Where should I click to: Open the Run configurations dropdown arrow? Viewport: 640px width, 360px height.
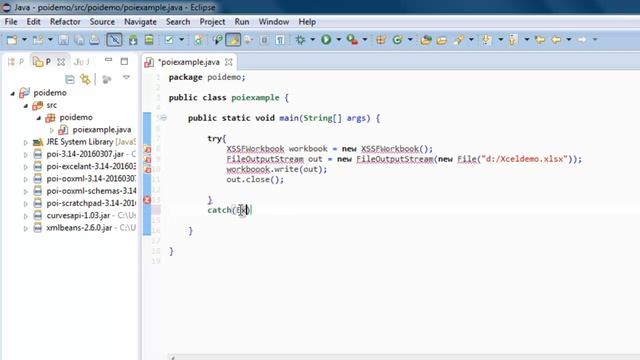[338, 40]
